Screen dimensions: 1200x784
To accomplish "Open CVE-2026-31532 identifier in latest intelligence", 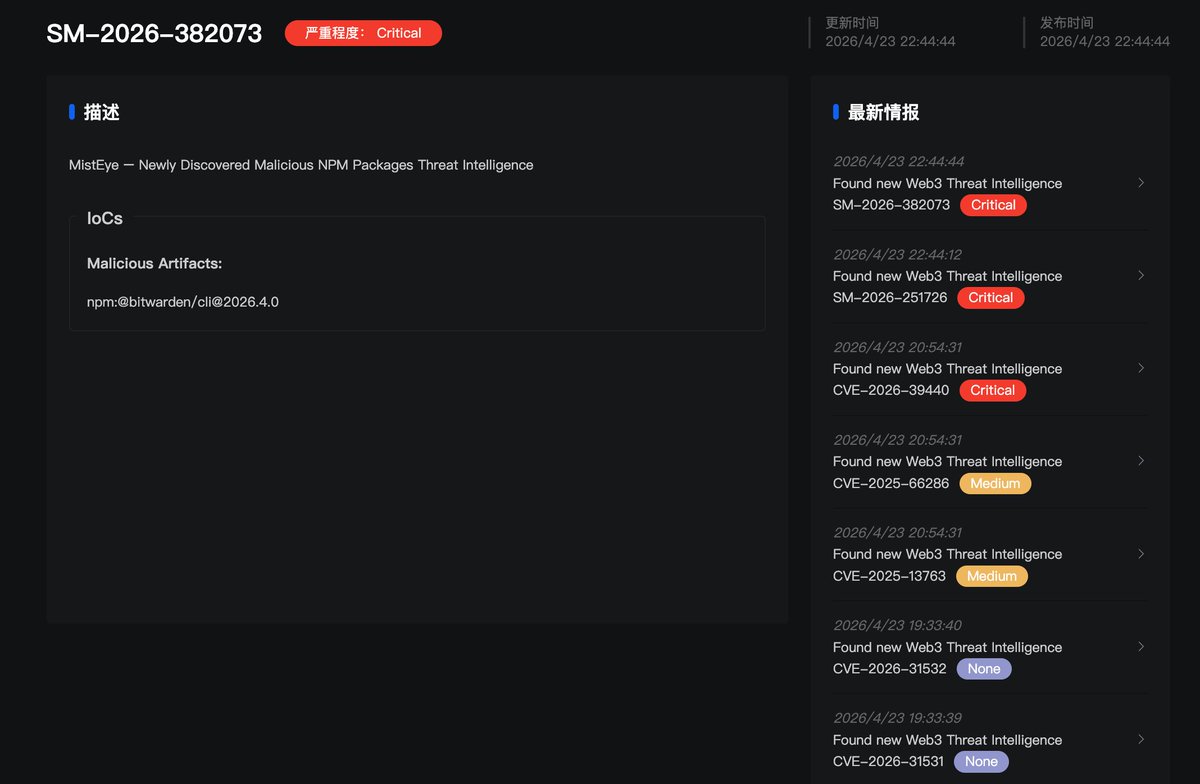I will 890,669.
